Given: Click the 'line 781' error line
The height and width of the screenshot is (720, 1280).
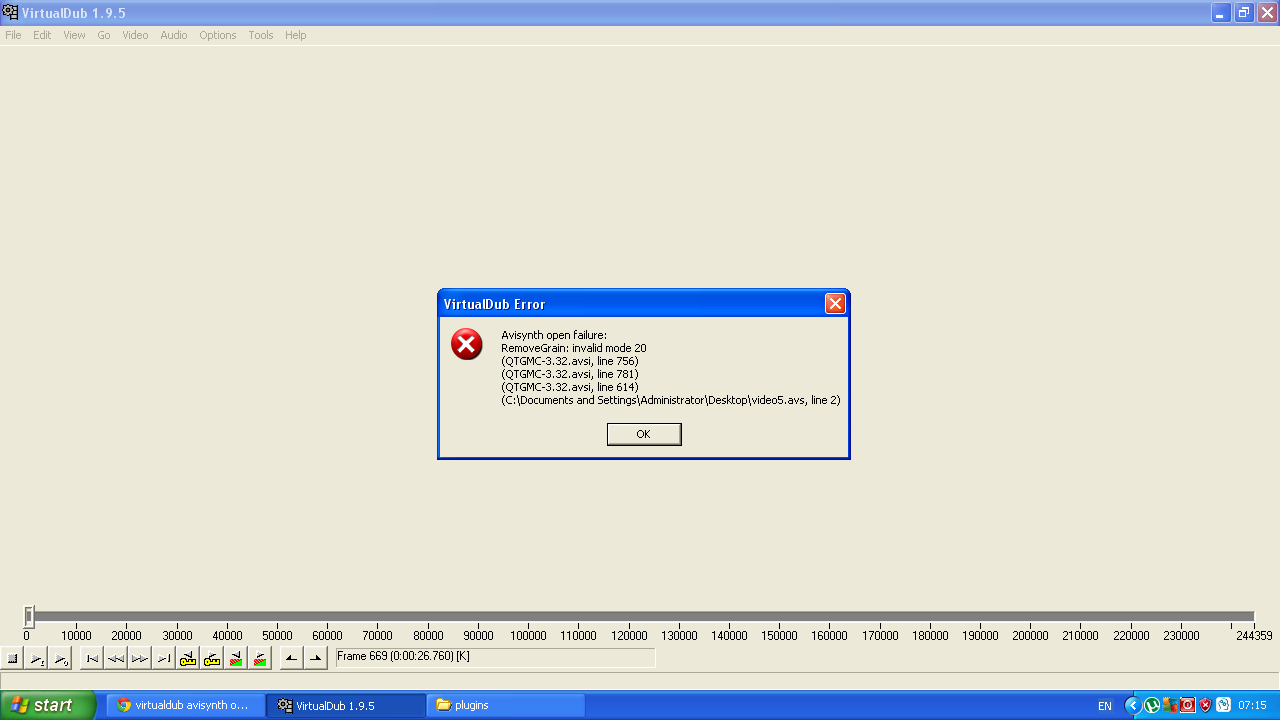Looking at the screenshot, I should [x=570, y=374].
